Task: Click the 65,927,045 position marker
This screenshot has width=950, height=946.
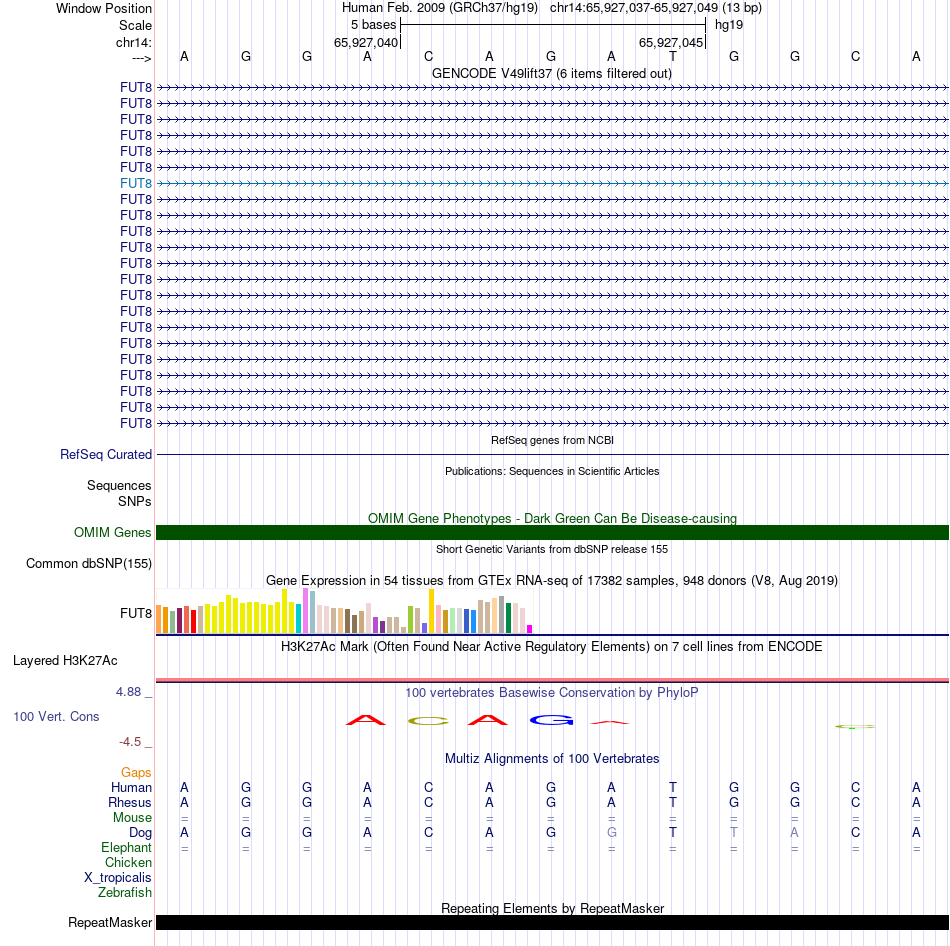Action: 671,42
